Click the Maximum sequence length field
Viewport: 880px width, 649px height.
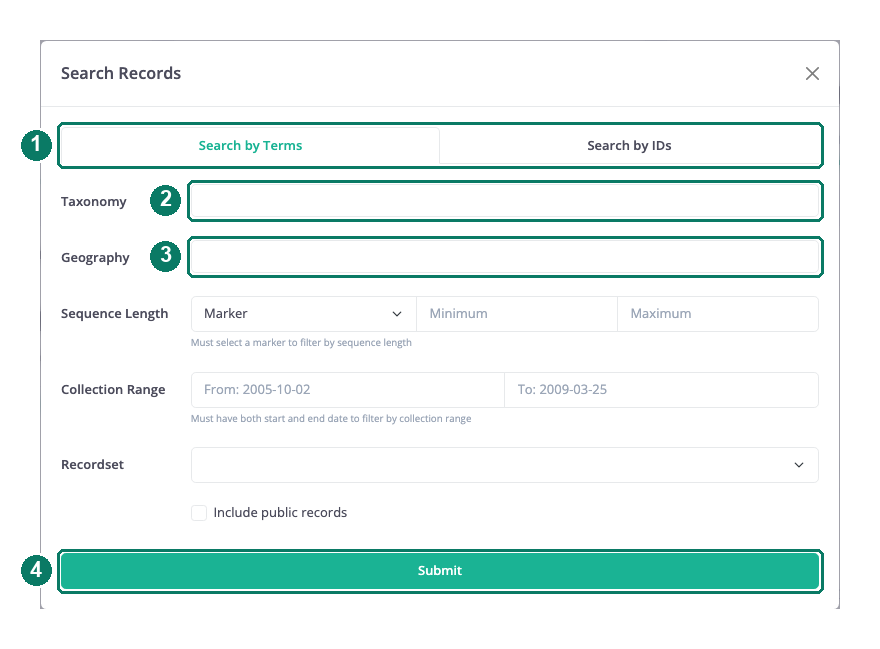pyautogui.click(x=718, y=314)
